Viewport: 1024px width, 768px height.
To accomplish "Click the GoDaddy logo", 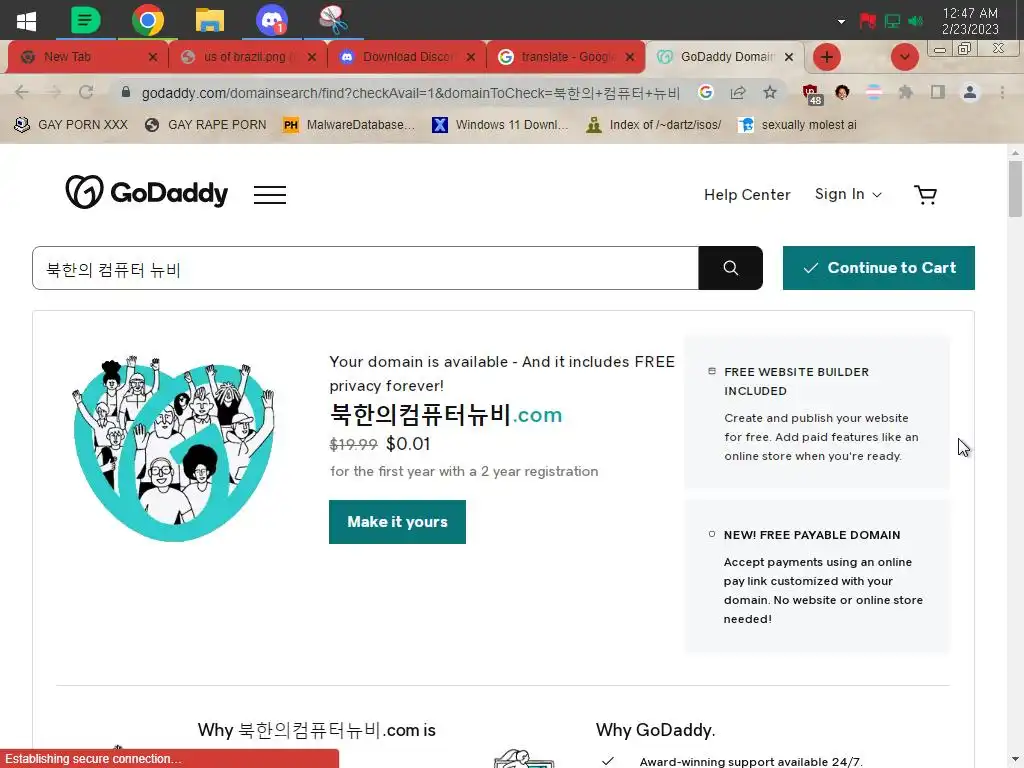I will pos(146,192).
